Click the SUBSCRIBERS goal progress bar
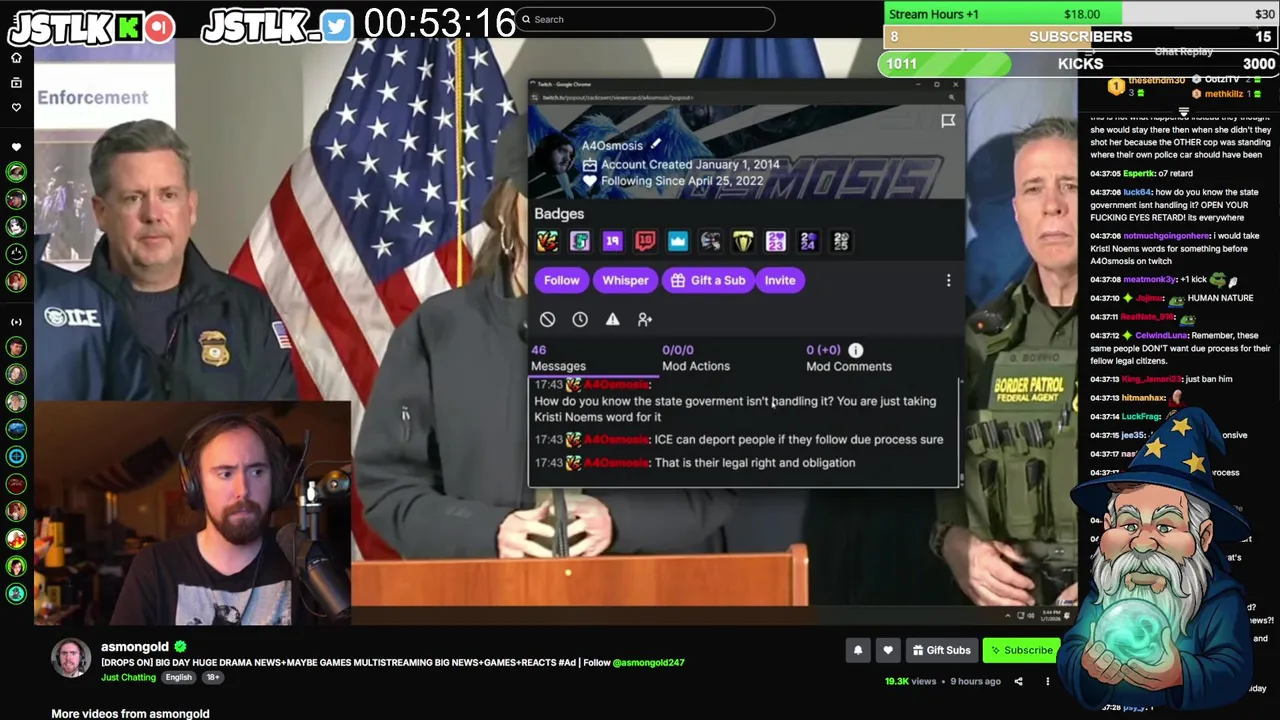Image resolution: width=1280 pixels, height=720 pixels. 1080,37
